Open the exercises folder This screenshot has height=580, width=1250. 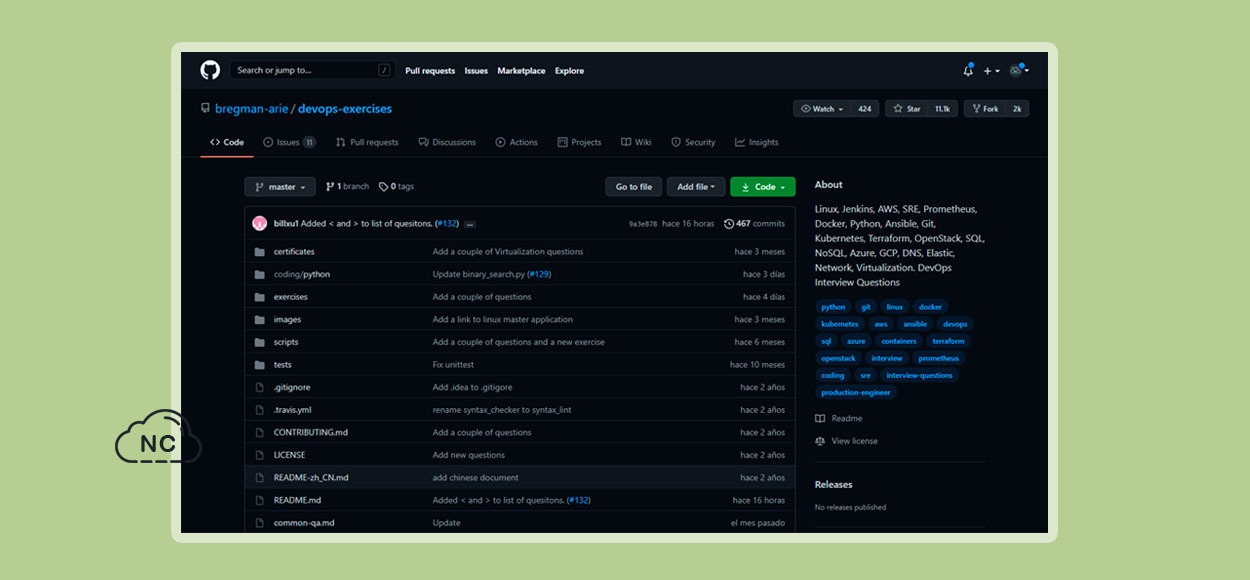click(291, 297)
